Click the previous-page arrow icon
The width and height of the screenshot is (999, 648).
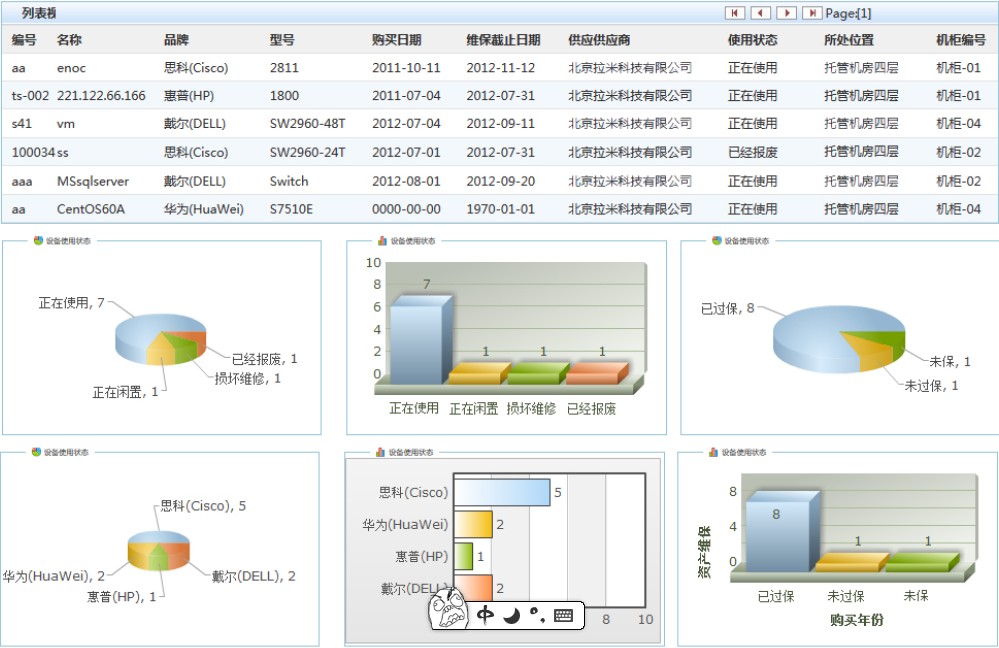point(761,13)
